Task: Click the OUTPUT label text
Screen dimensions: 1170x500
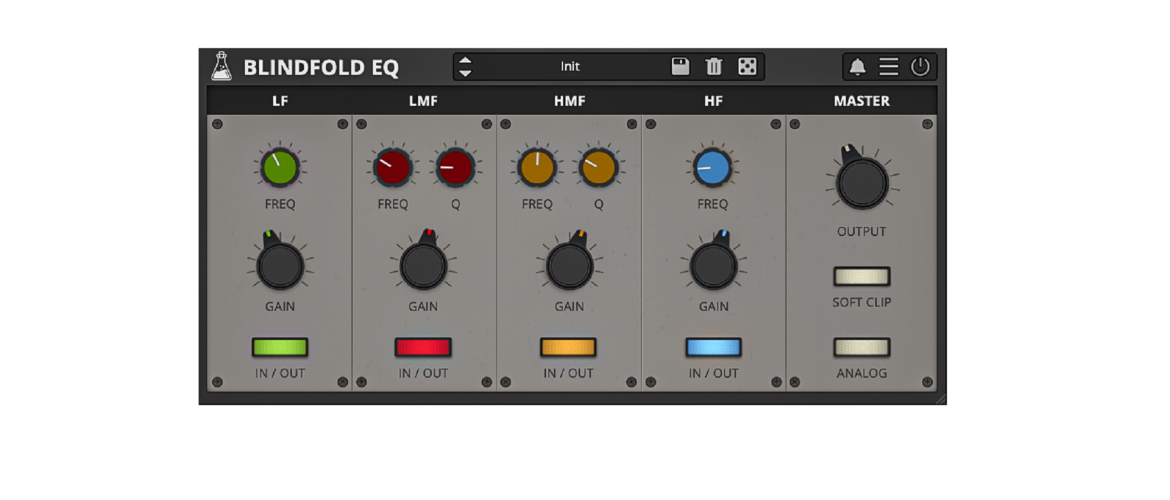Action: [862, 231]
